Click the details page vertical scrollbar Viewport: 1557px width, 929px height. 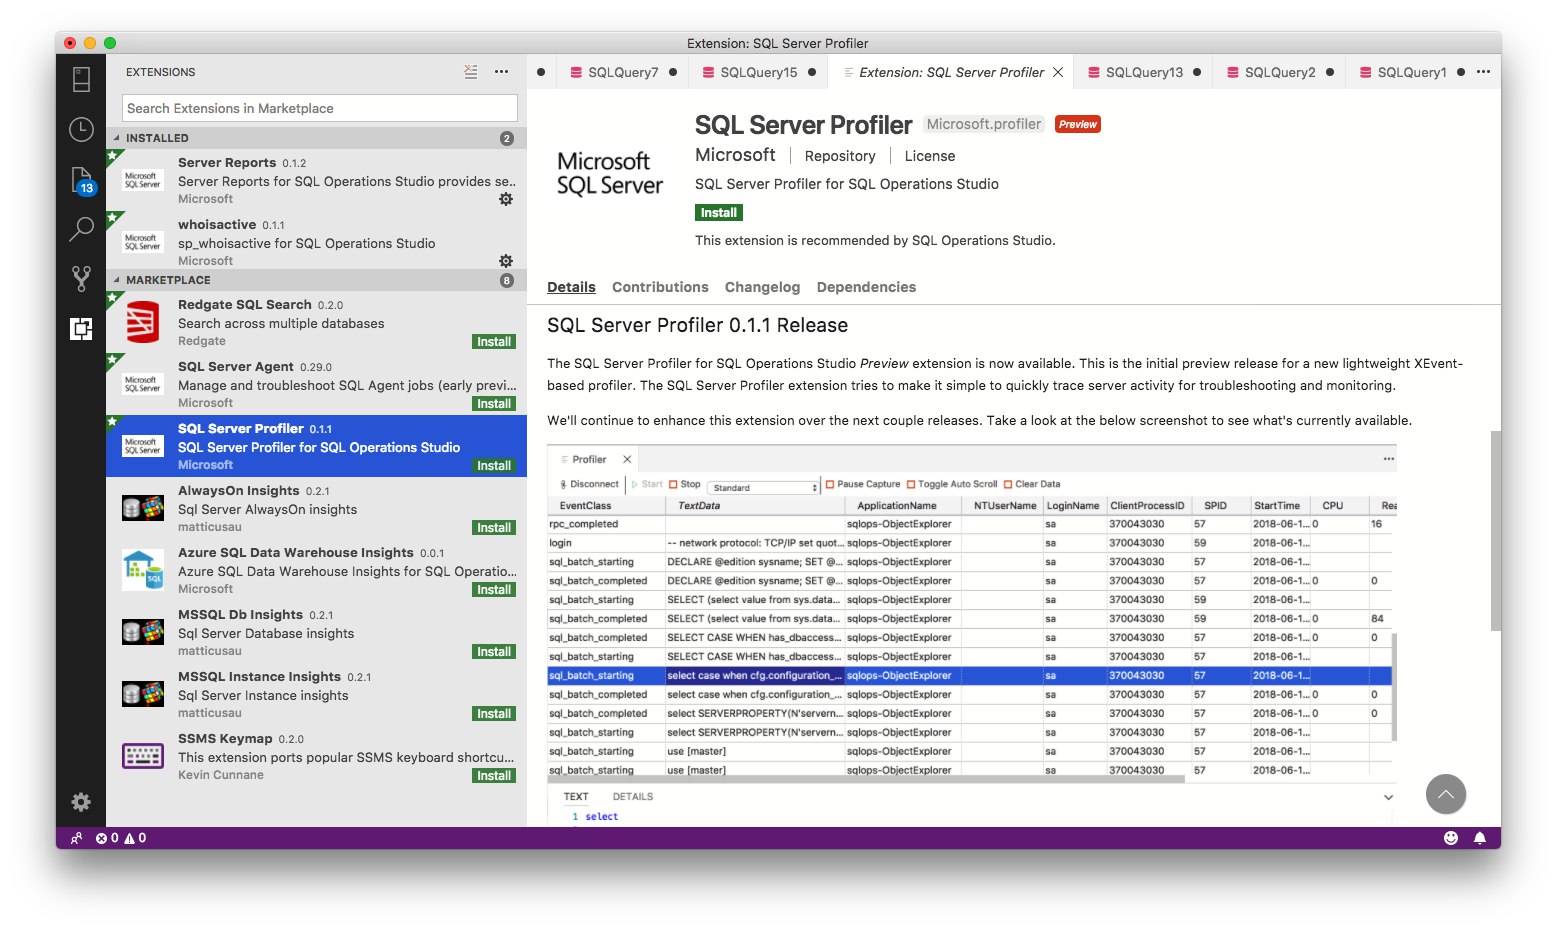[x=1495, y=530]
